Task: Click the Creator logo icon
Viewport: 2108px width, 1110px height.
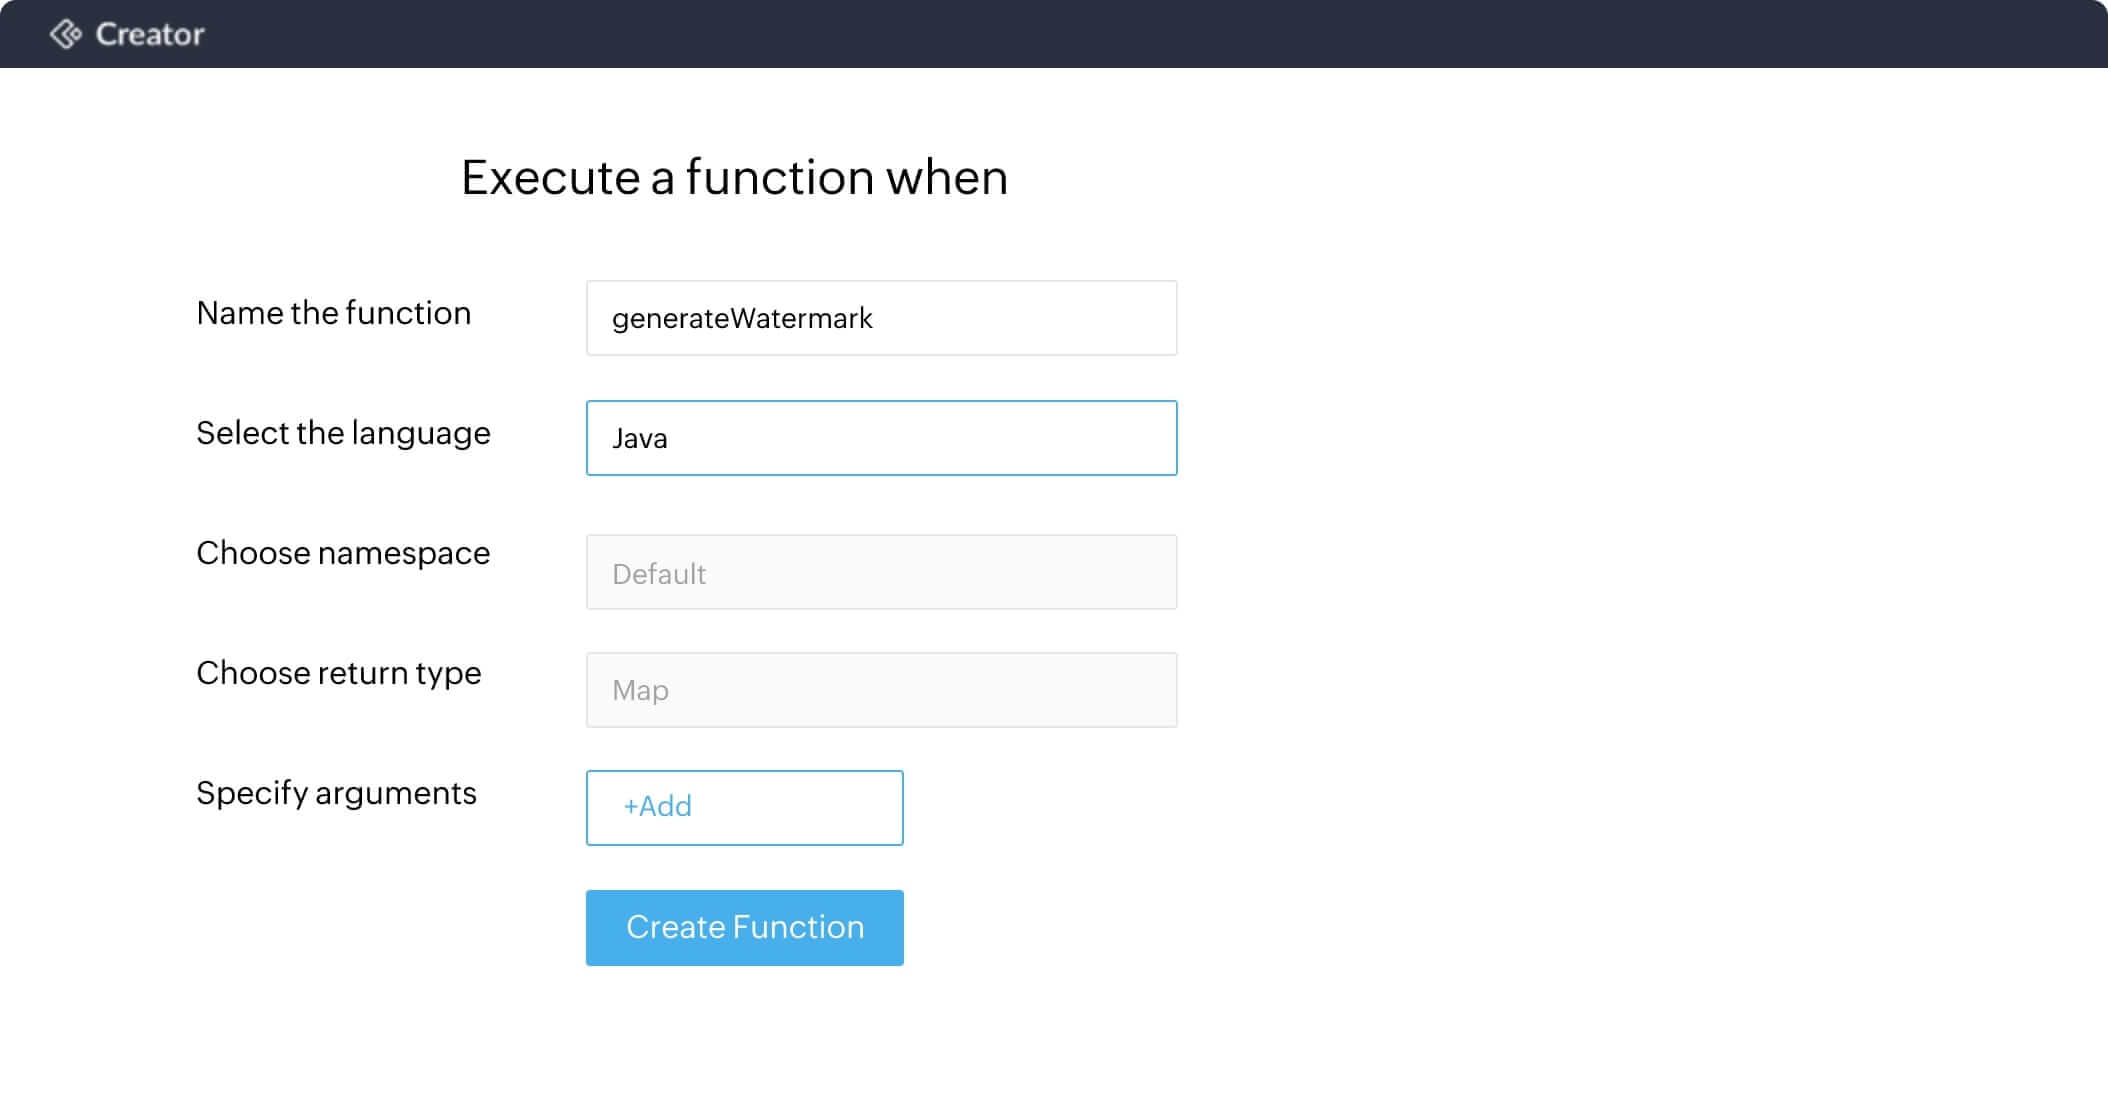Action: point(65,34)
